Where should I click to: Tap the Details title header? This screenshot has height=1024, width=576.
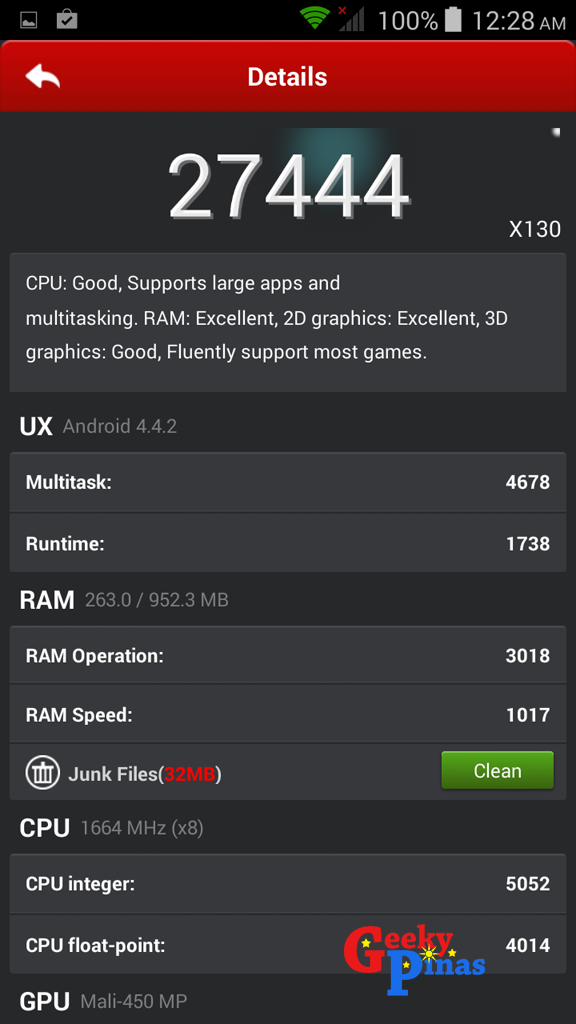click(287, 77)
